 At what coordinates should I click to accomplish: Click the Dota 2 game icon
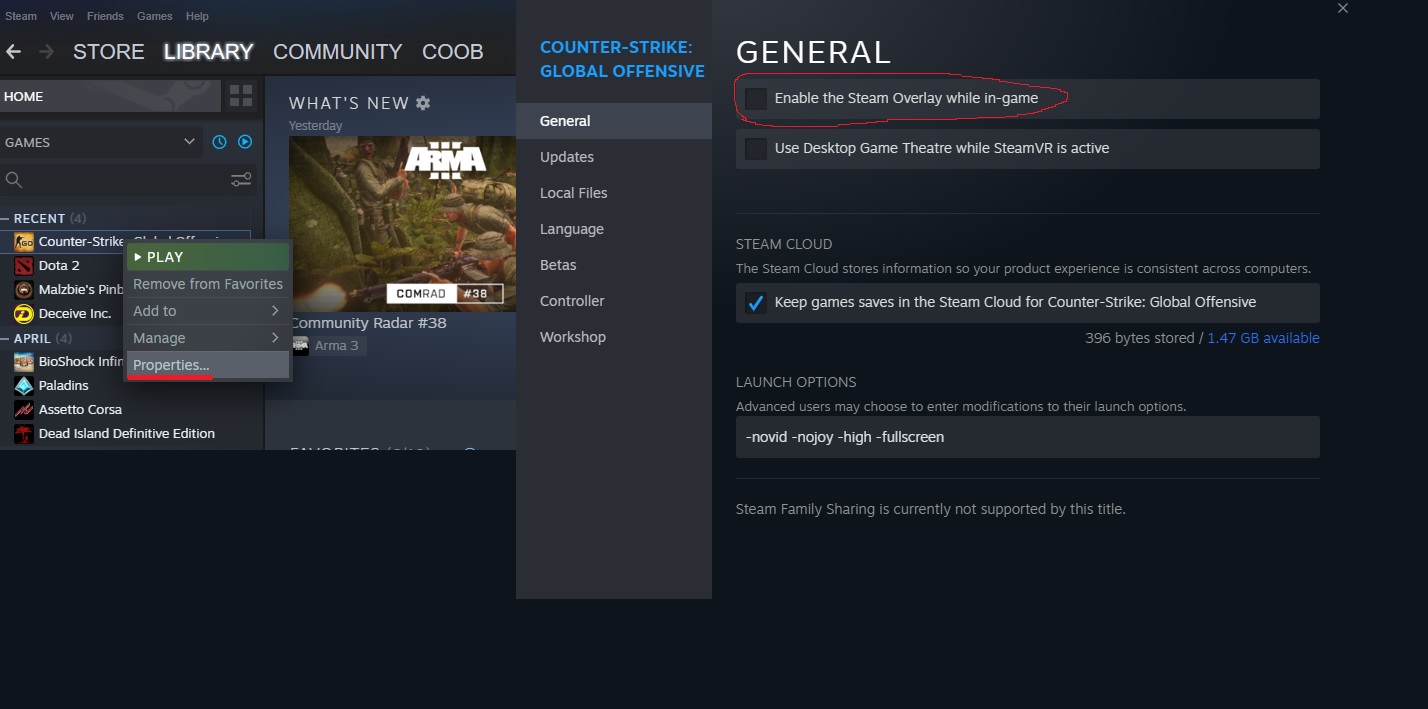[x=24, y=266]
